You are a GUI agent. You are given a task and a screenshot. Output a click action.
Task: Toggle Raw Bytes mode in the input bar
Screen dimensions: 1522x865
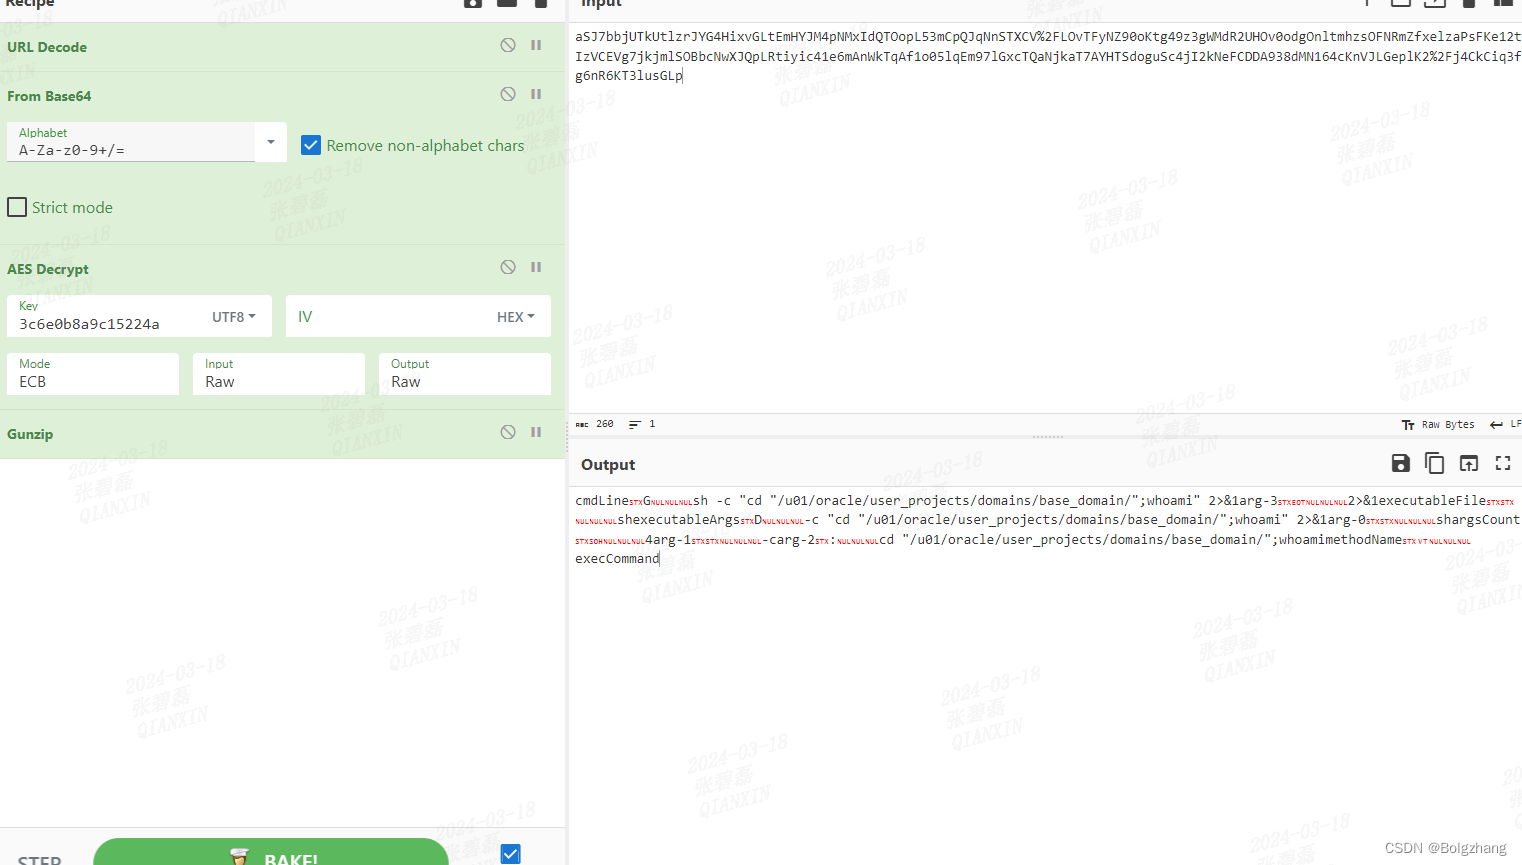[1438, 424]
